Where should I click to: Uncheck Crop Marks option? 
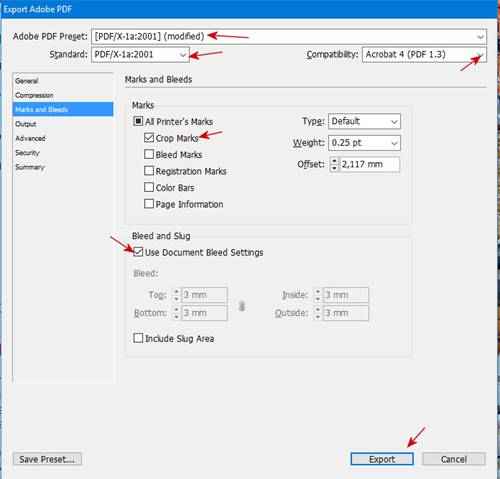click(149, 138)
